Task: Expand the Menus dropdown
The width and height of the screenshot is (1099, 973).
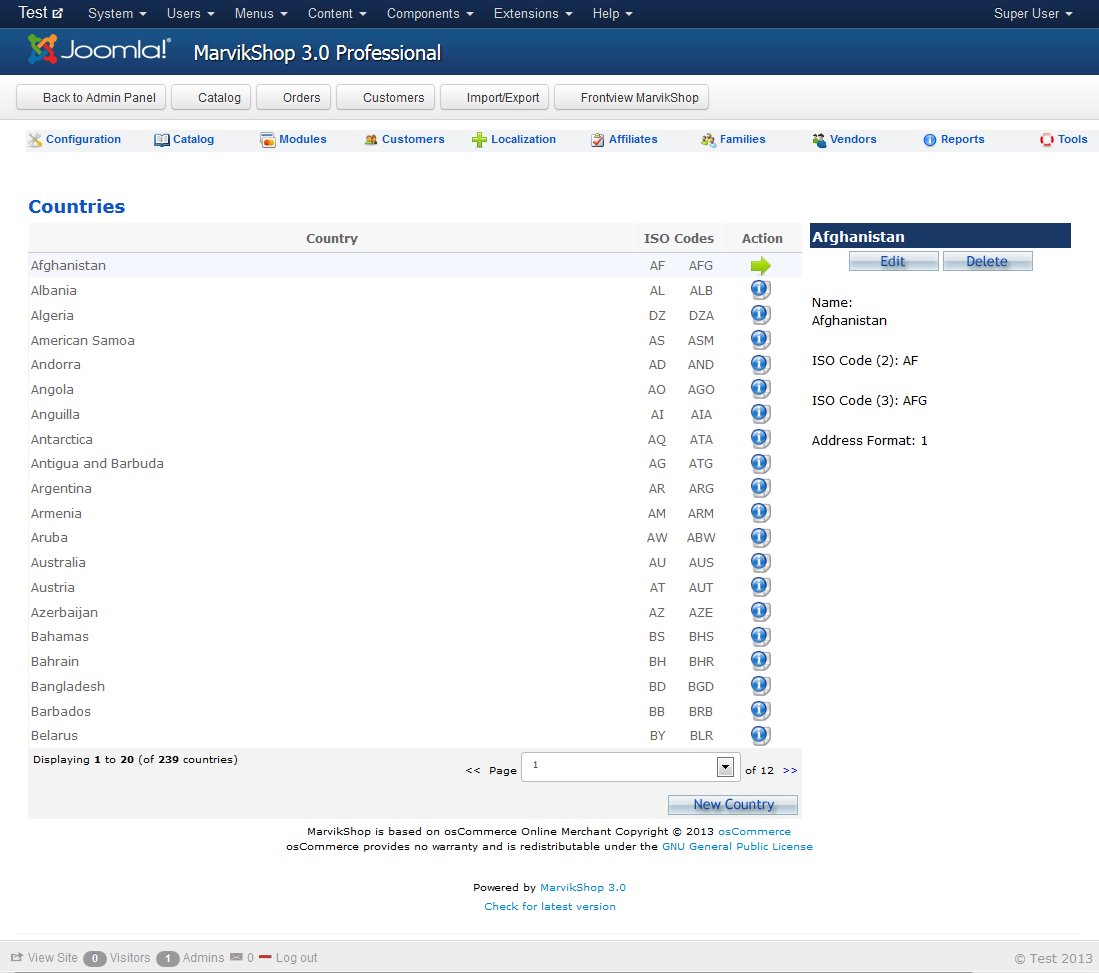Action: [x=261, y=13]
